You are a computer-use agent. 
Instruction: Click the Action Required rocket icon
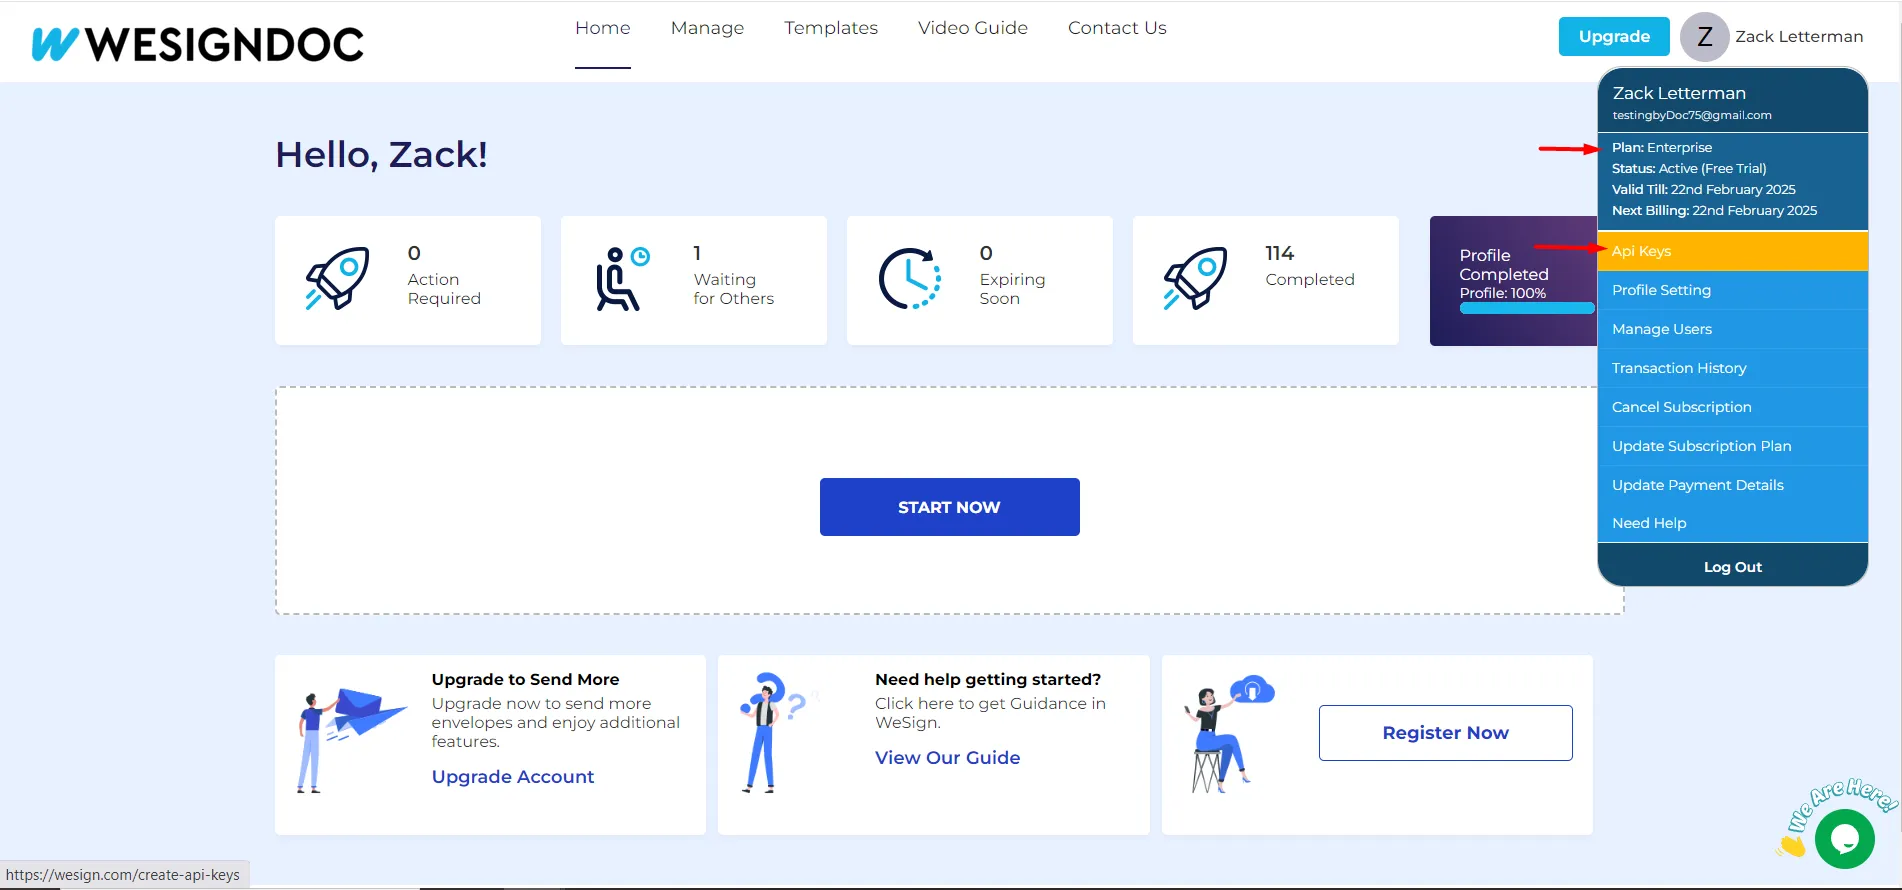pos(337,278)
